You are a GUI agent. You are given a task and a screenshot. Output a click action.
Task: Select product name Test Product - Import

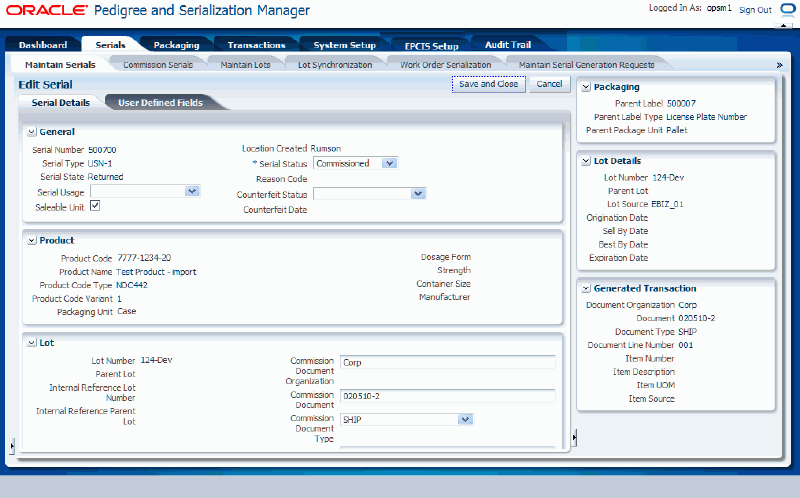pyautogui.click(x=156, y=272)
